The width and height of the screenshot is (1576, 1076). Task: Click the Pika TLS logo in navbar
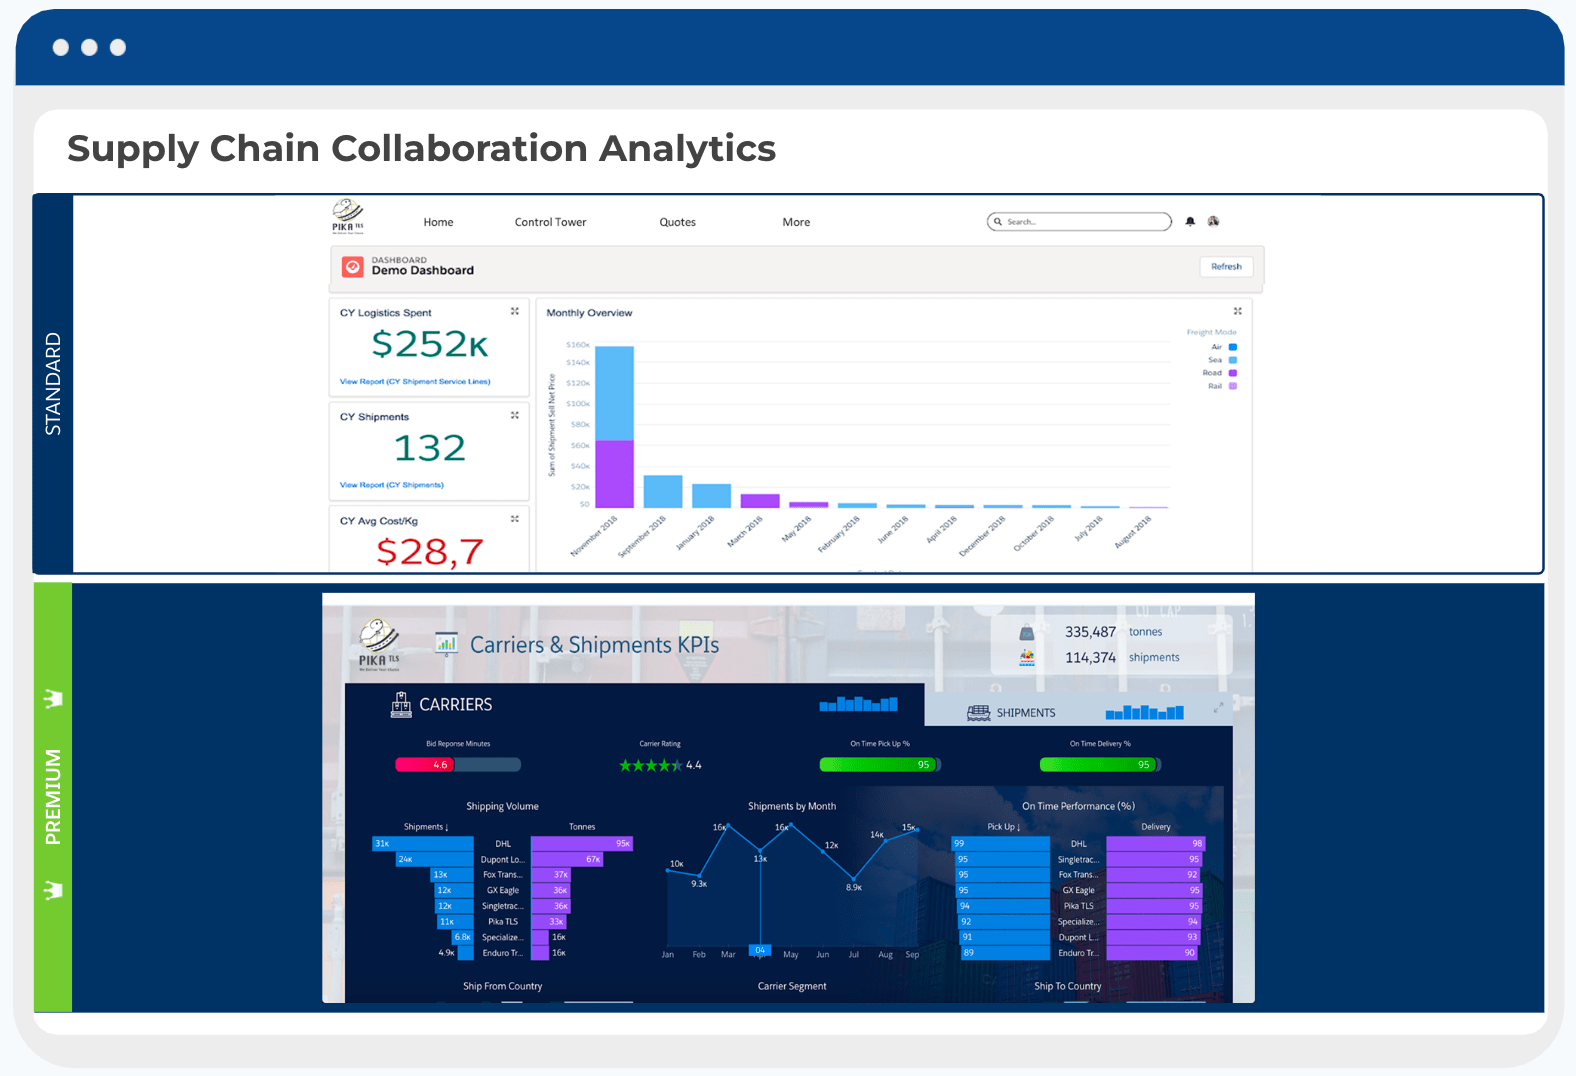coord(348,215)
